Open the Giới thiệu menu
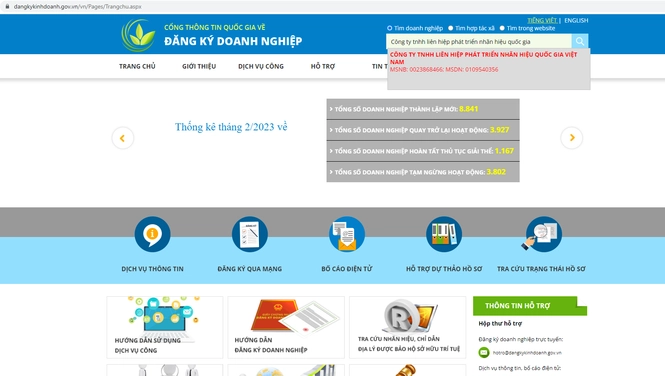The height and width of the screenshot is (376, 665). (x=199, y=66)
